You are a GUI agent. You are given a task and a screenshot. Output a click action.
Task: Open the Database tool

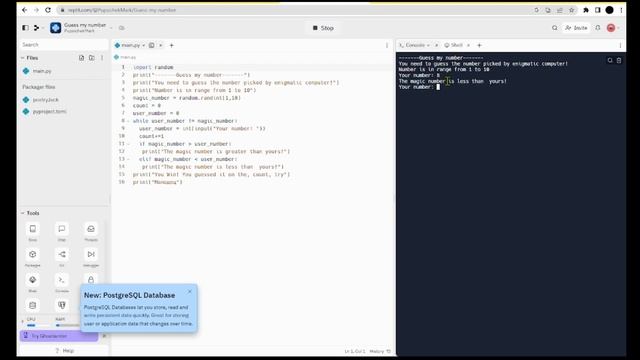[x=33, y=305]
